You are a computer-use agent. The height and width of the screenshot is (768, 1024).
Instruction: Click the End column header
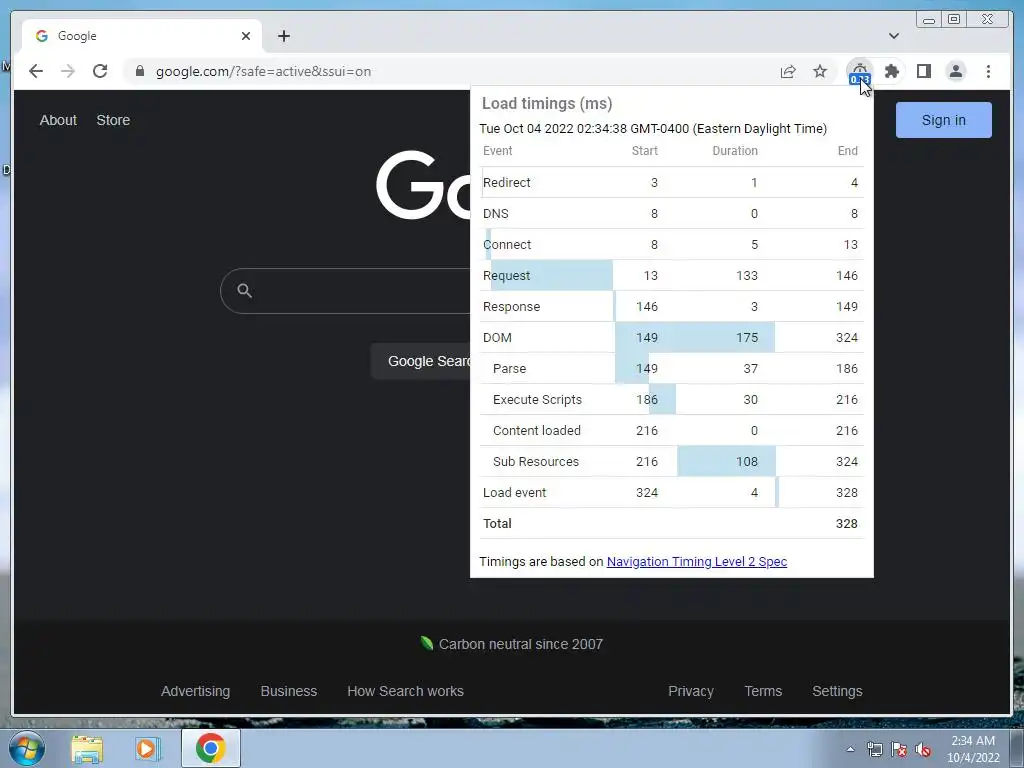pyautogui.click(x=848, y=151)
